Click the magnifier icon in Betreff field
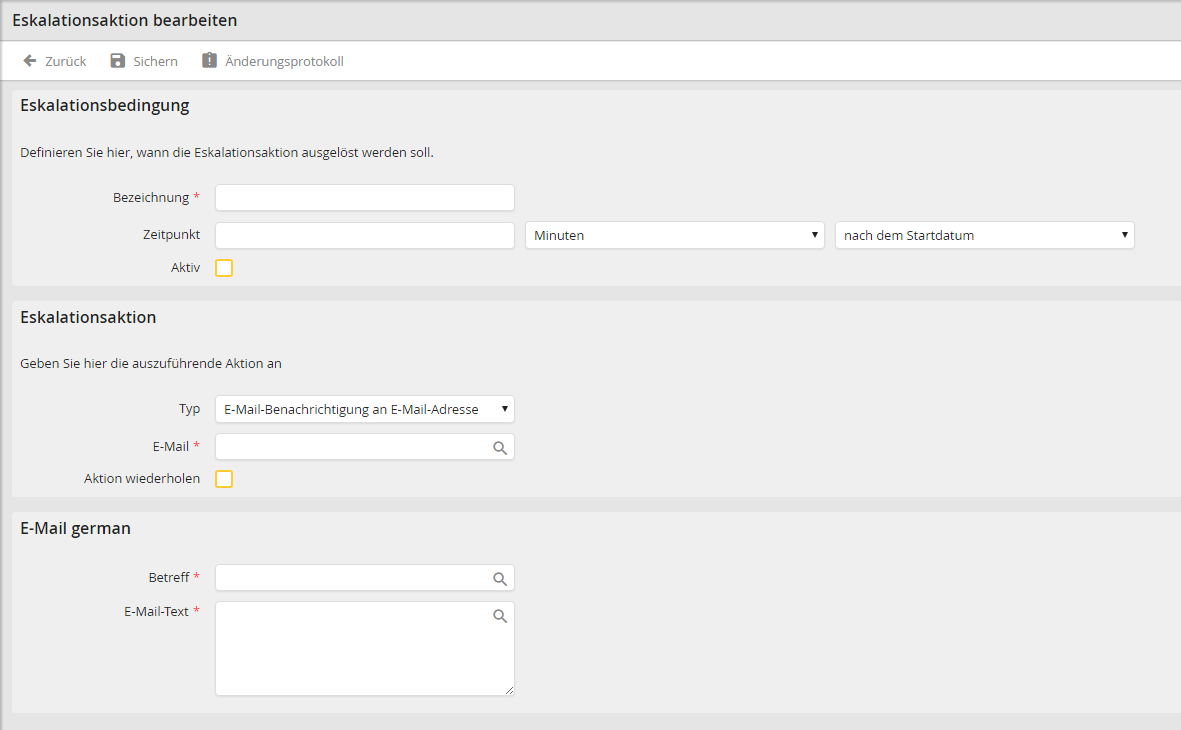This screenshot has height=730, width=1181. pyautogui.click(x=500, y=578)
